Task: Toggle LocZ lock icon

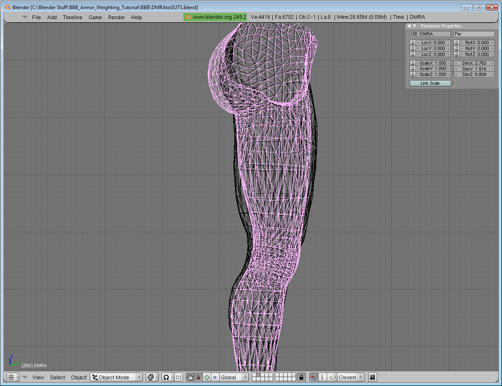Action: [x=412, y=54]
